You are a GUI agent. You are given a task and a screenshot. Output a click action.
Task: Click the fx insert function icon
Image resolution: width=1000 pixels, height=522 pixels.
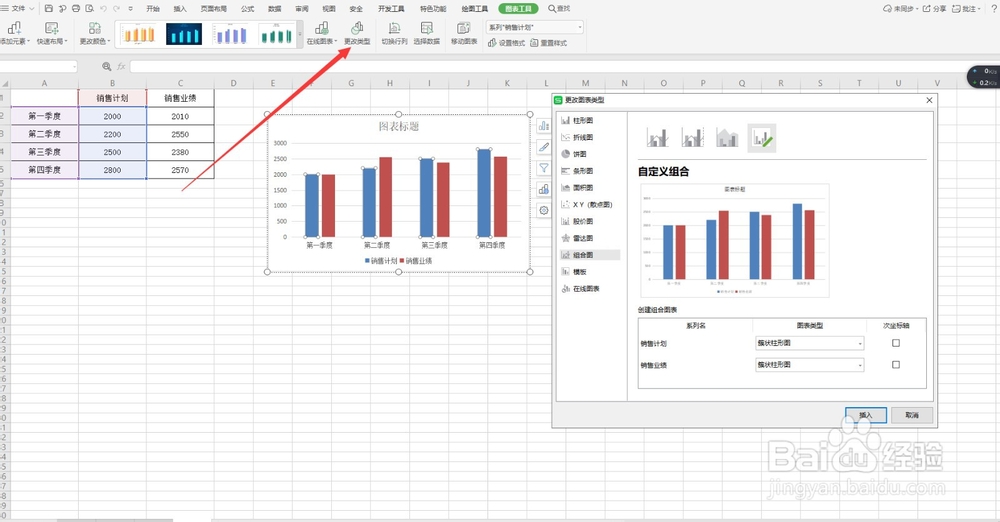coord(121,66)
